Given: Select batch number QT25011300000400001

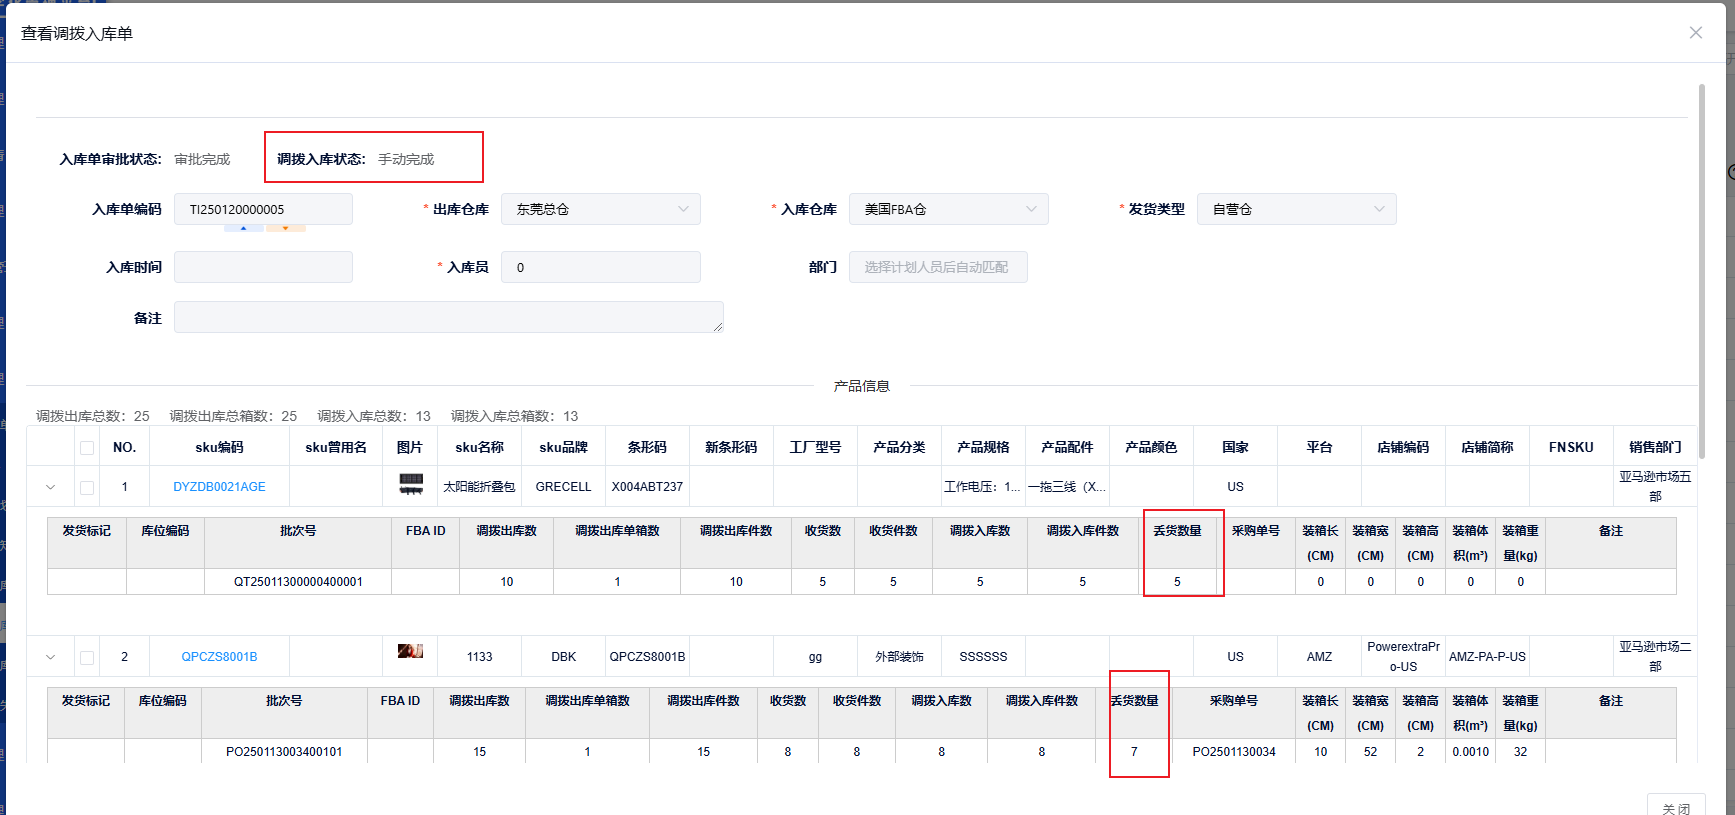Looking at the screenshot, I should coord(298,581).
